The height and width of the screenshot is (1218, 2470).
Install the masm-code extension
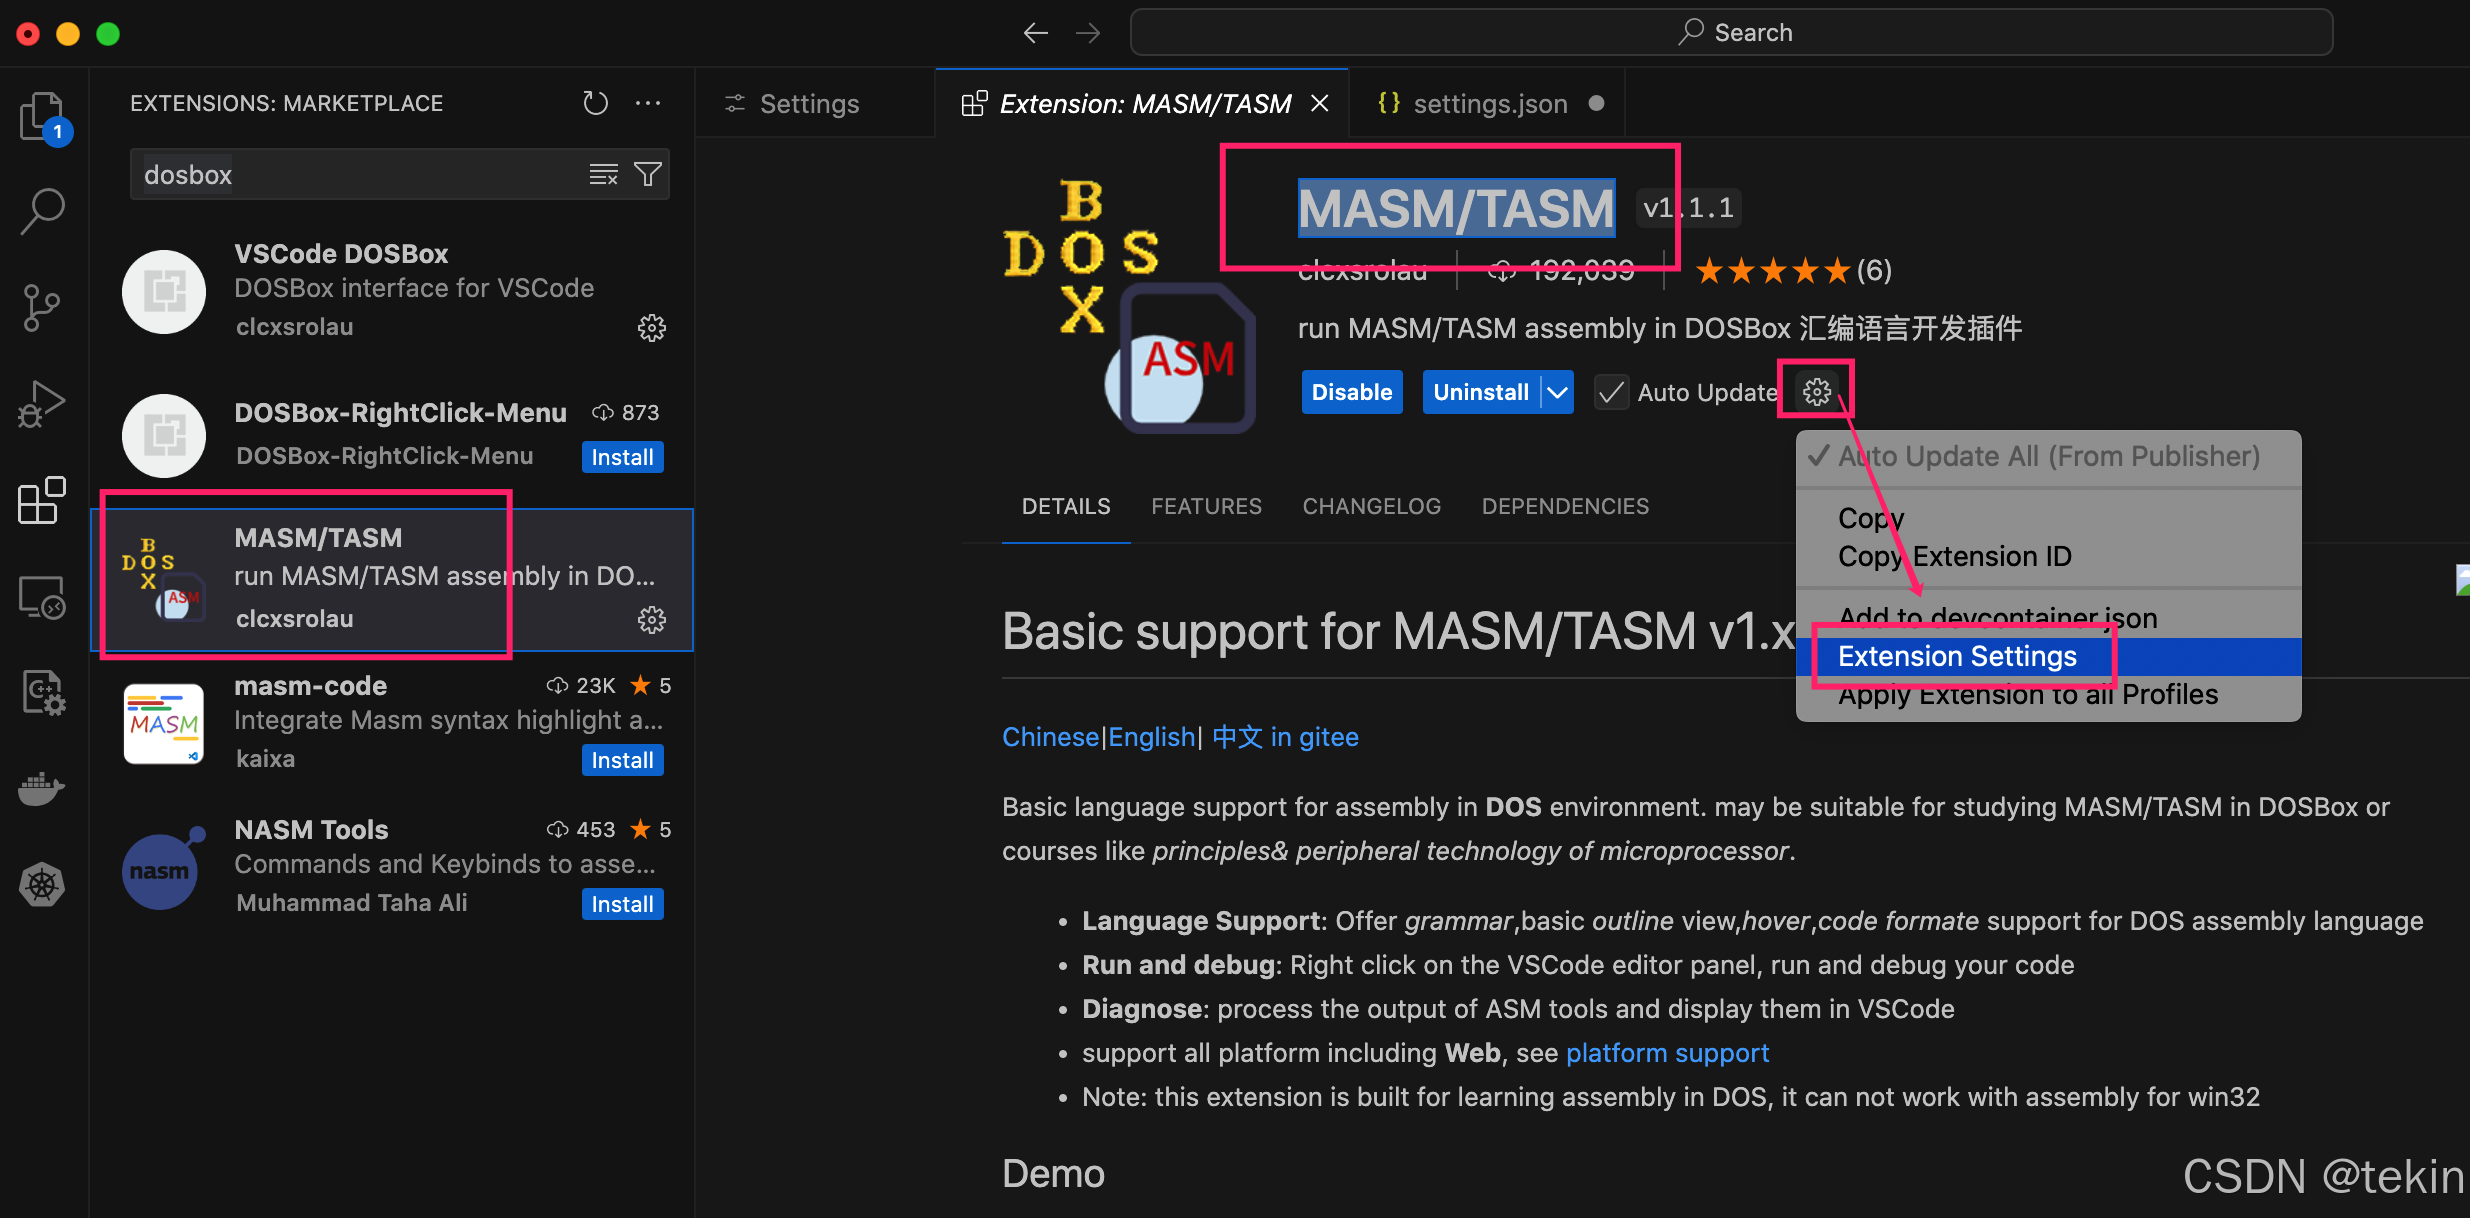tap(622, 760)
